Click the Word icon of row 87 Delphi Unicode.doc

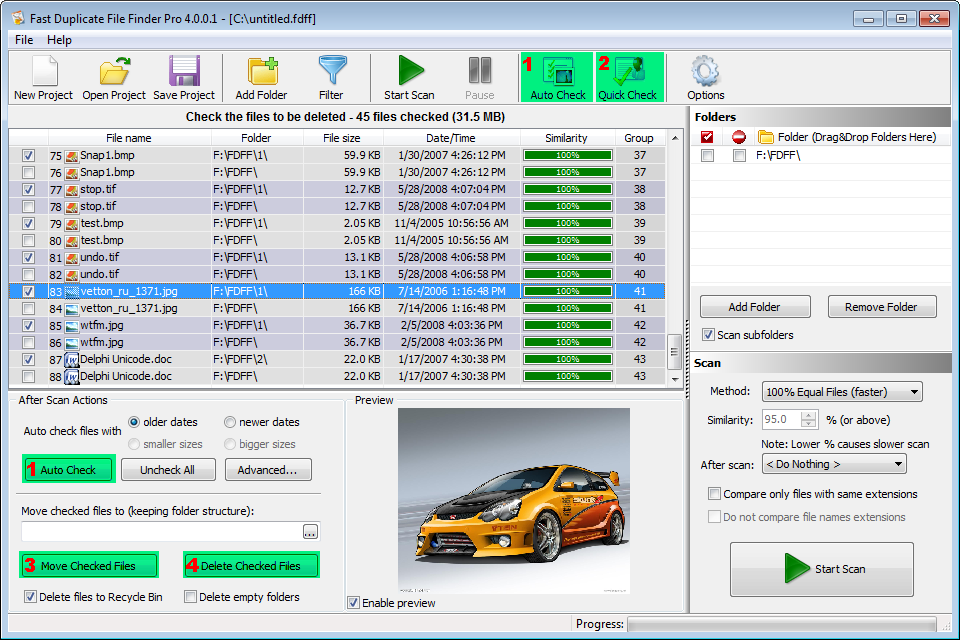tap(72, 360)
